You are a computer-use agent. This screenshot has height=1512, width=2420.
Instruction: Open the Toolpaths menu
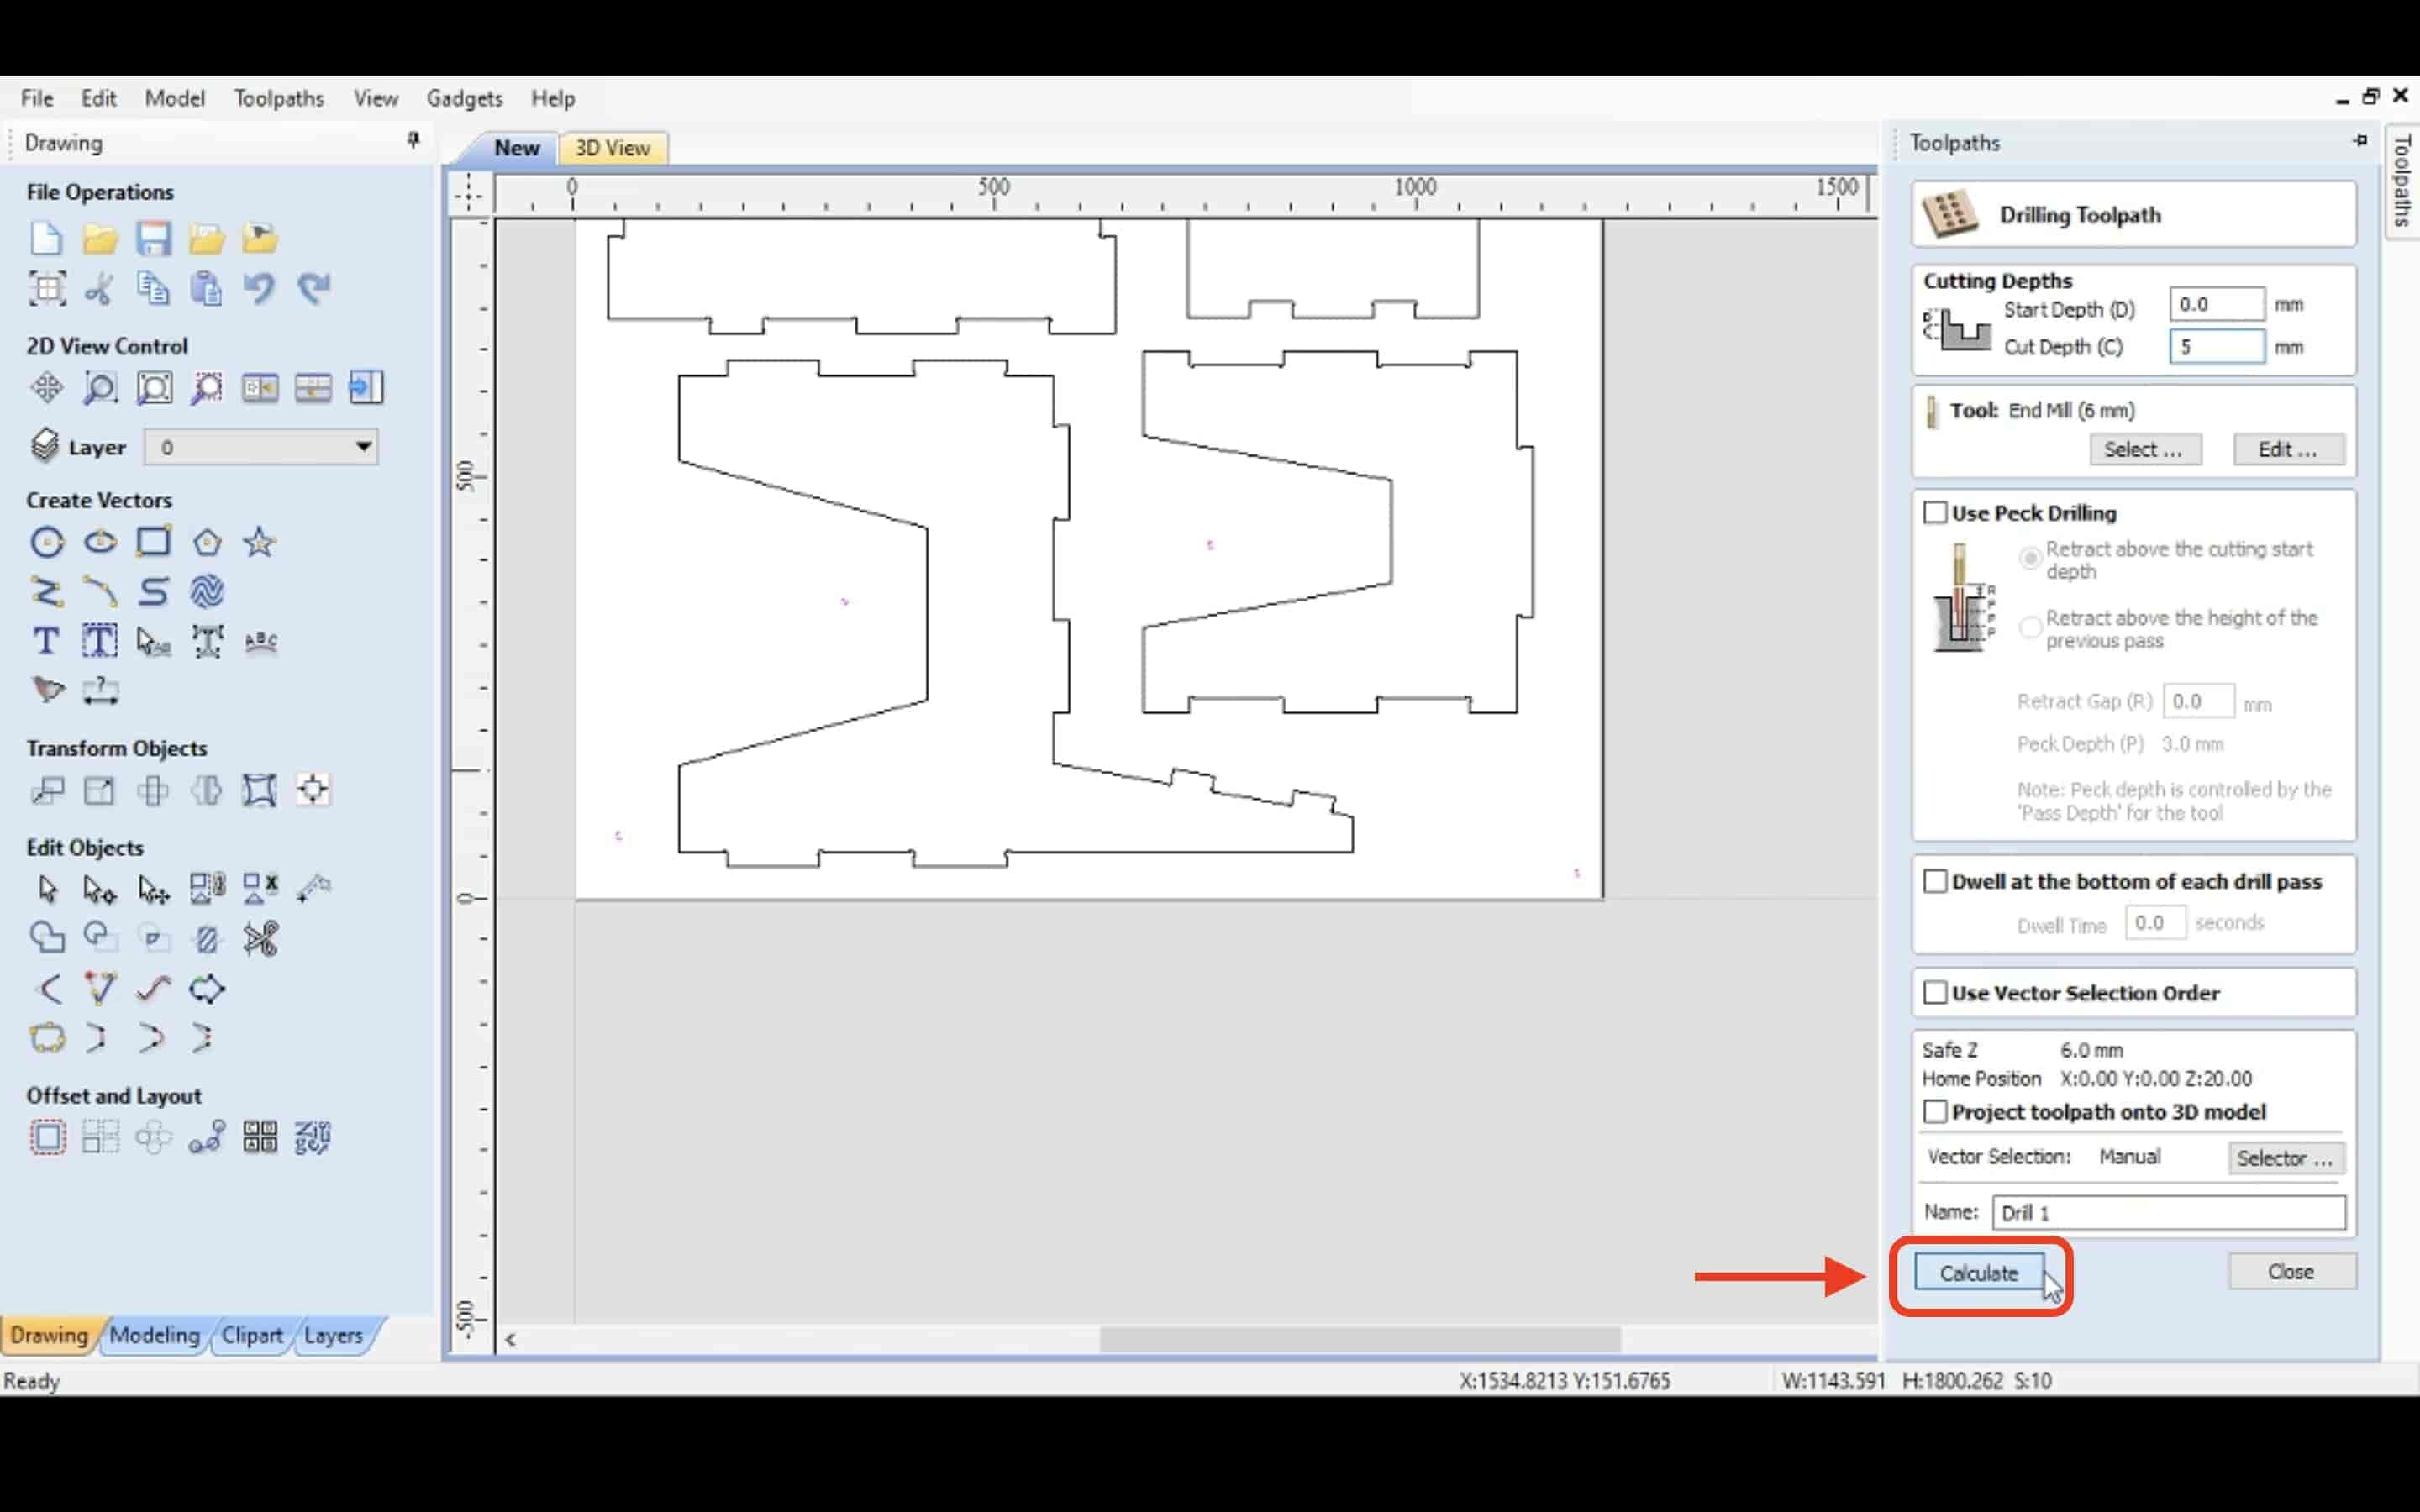[x=279, y=97]
